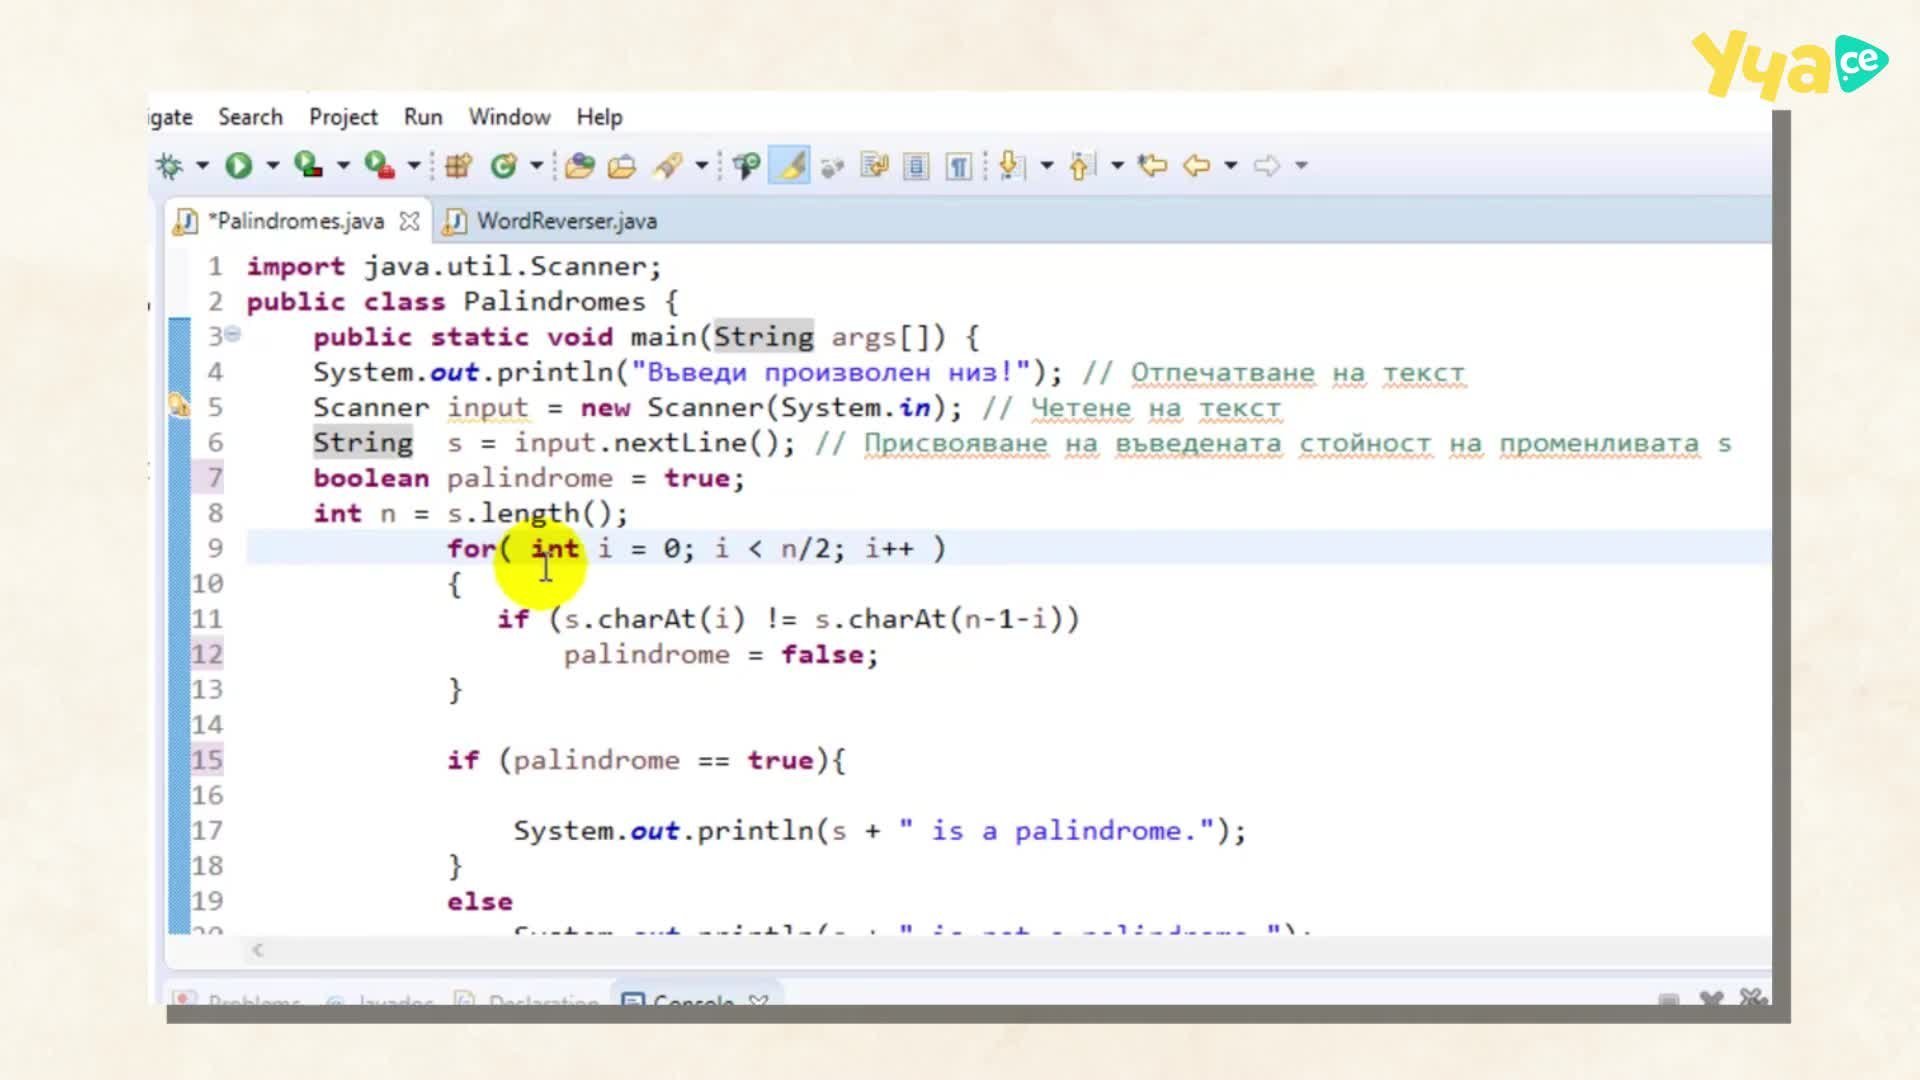Viewport: 1920px width, 1080px height.
Task: Click the comment 'Отпечатване на текст'
Action: [x=1297, y=372]
